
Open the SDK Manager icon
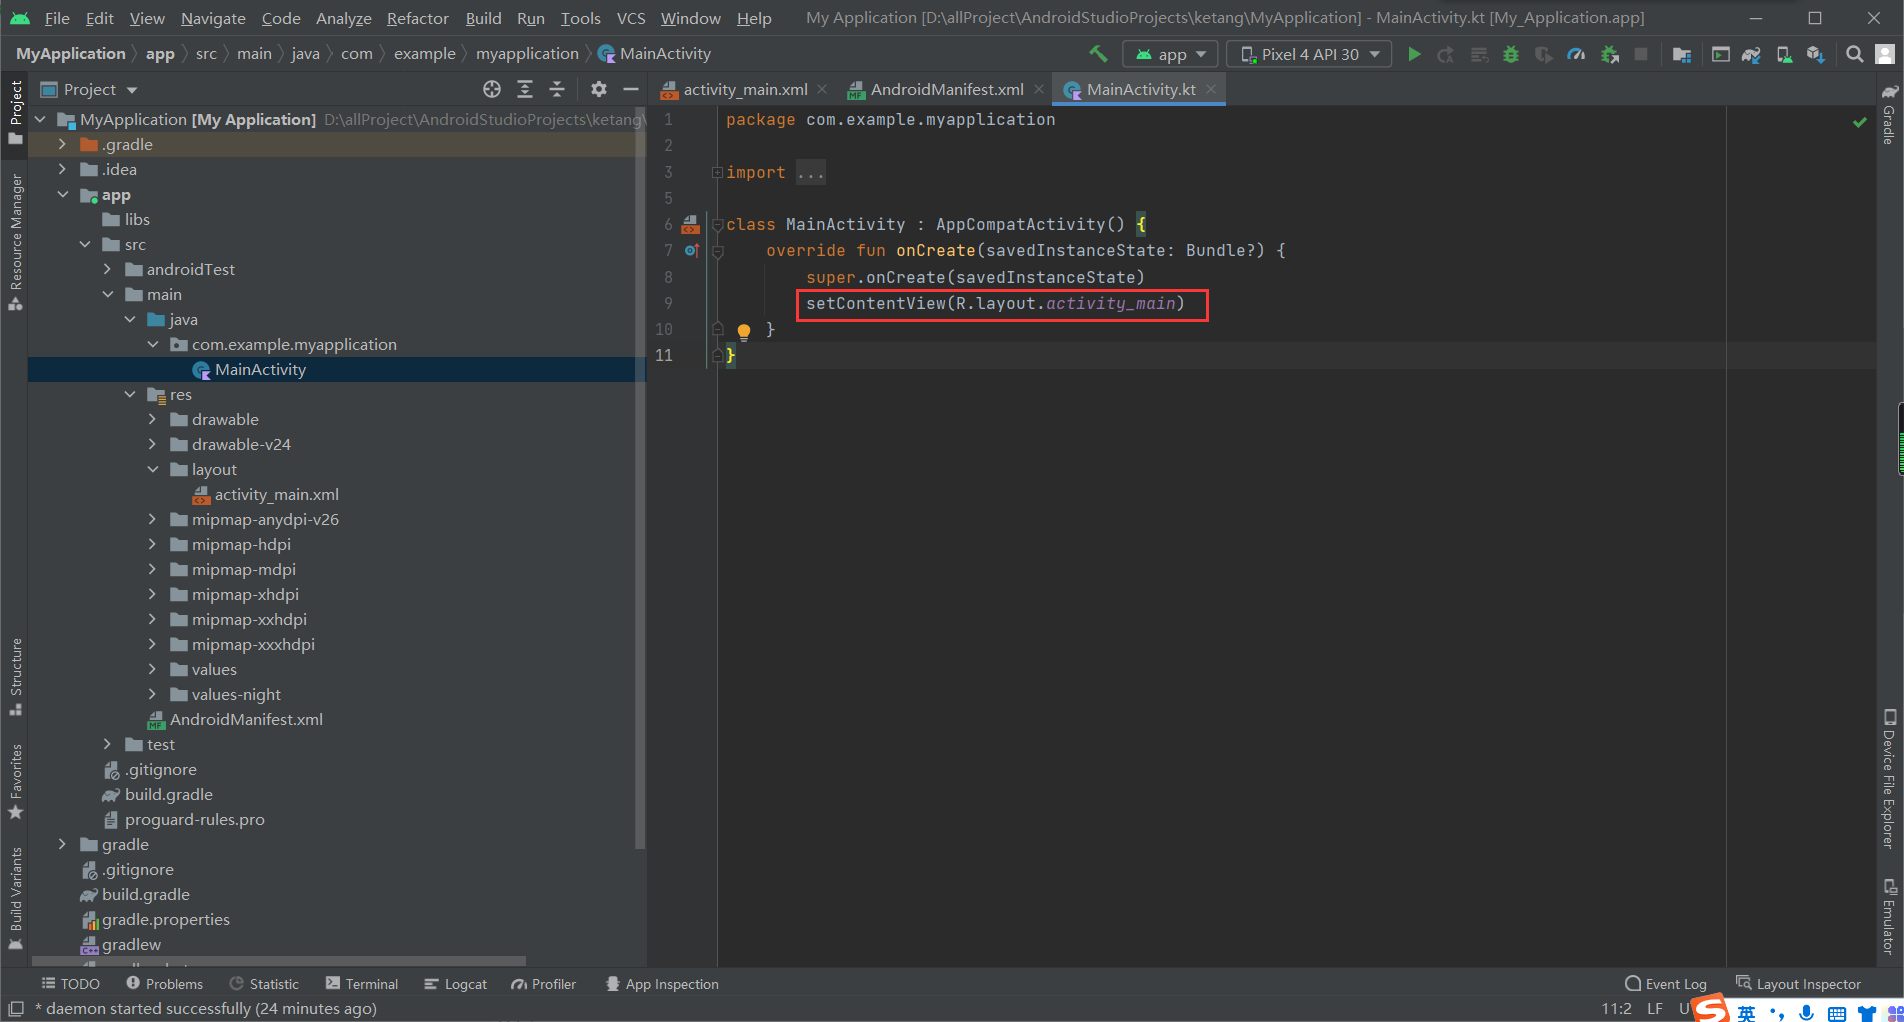(x=1815, y=54)
